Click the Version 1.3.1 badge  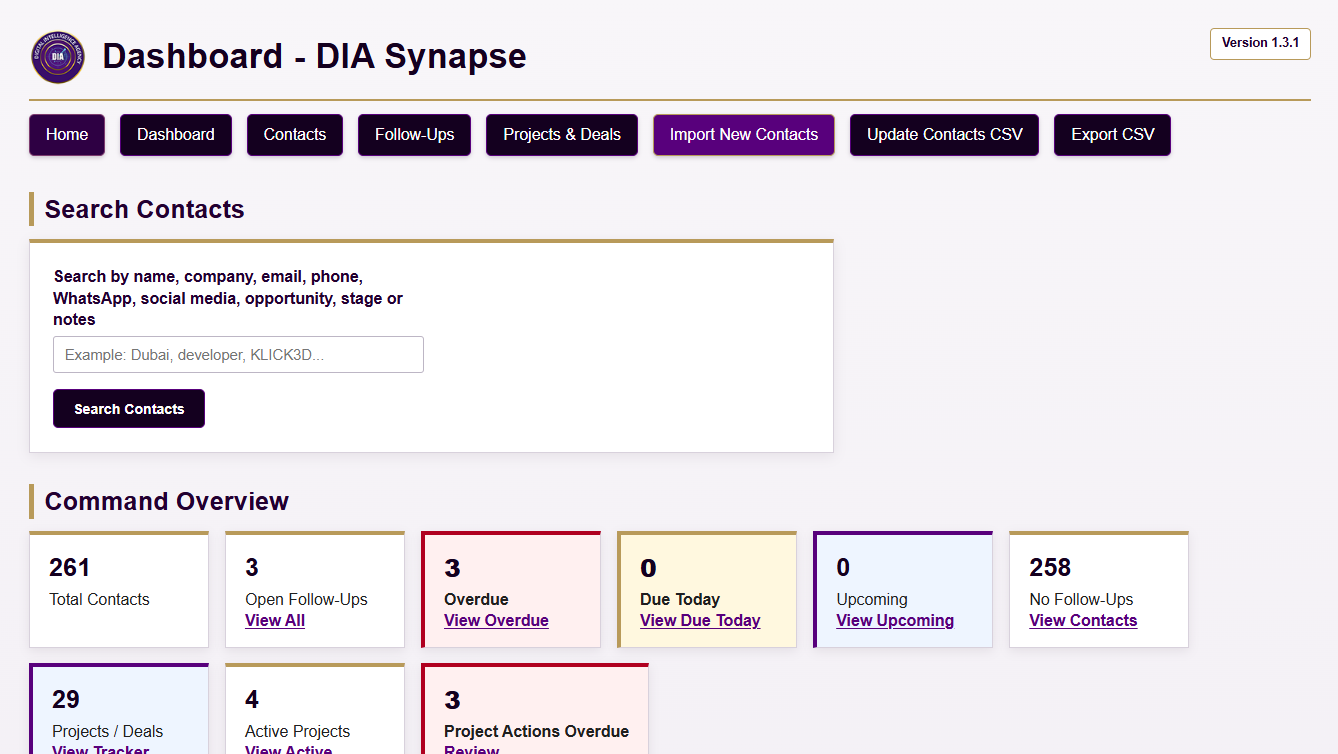[x=1260, y=43]
